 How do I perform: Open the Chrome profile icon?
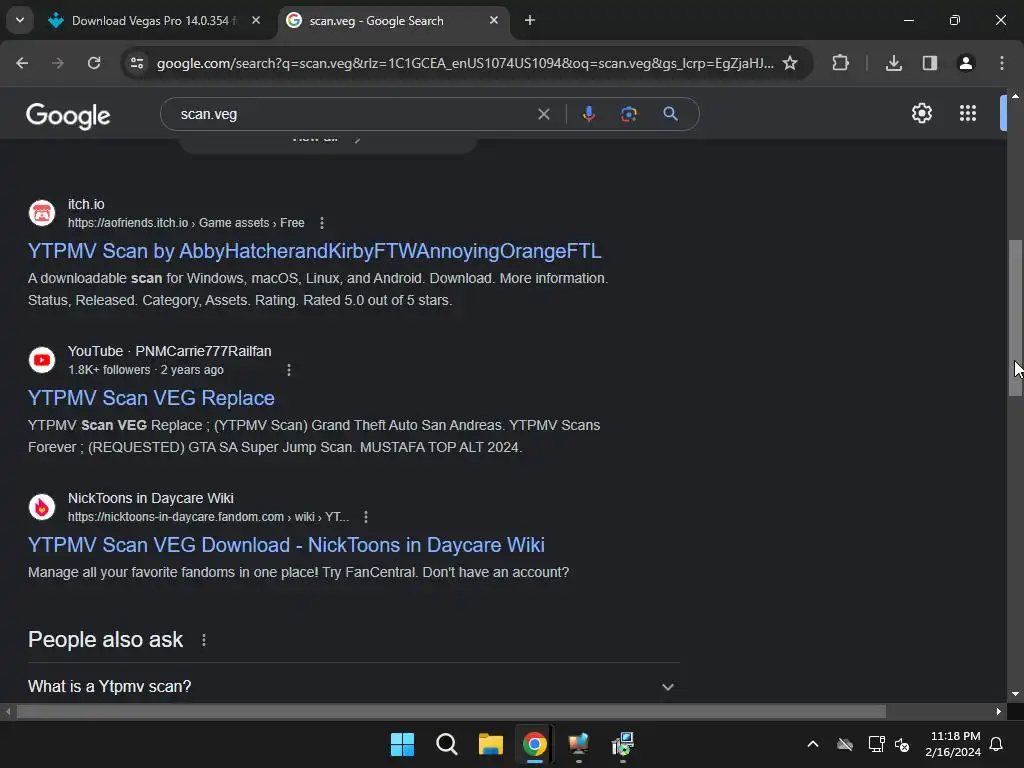click(966, 63)
